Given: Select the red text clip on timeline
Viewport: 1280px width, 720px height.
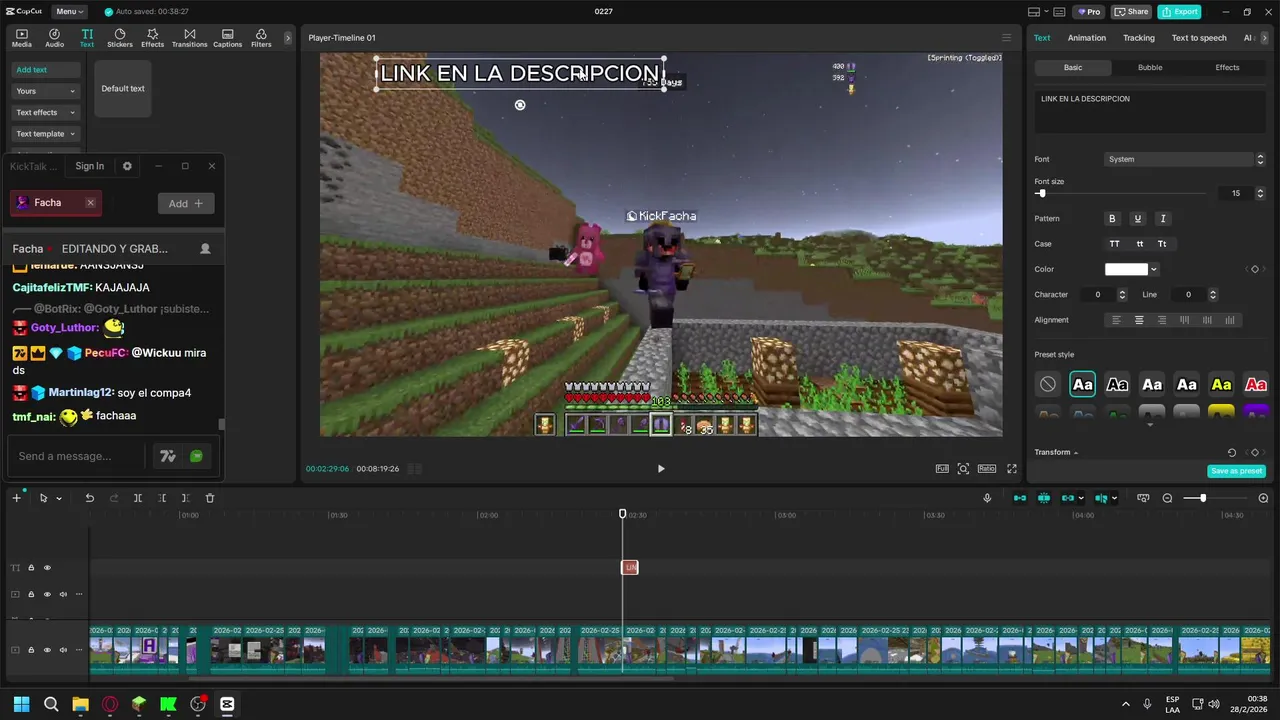Looking at the screenshot, I should click(x=630, y=568).
